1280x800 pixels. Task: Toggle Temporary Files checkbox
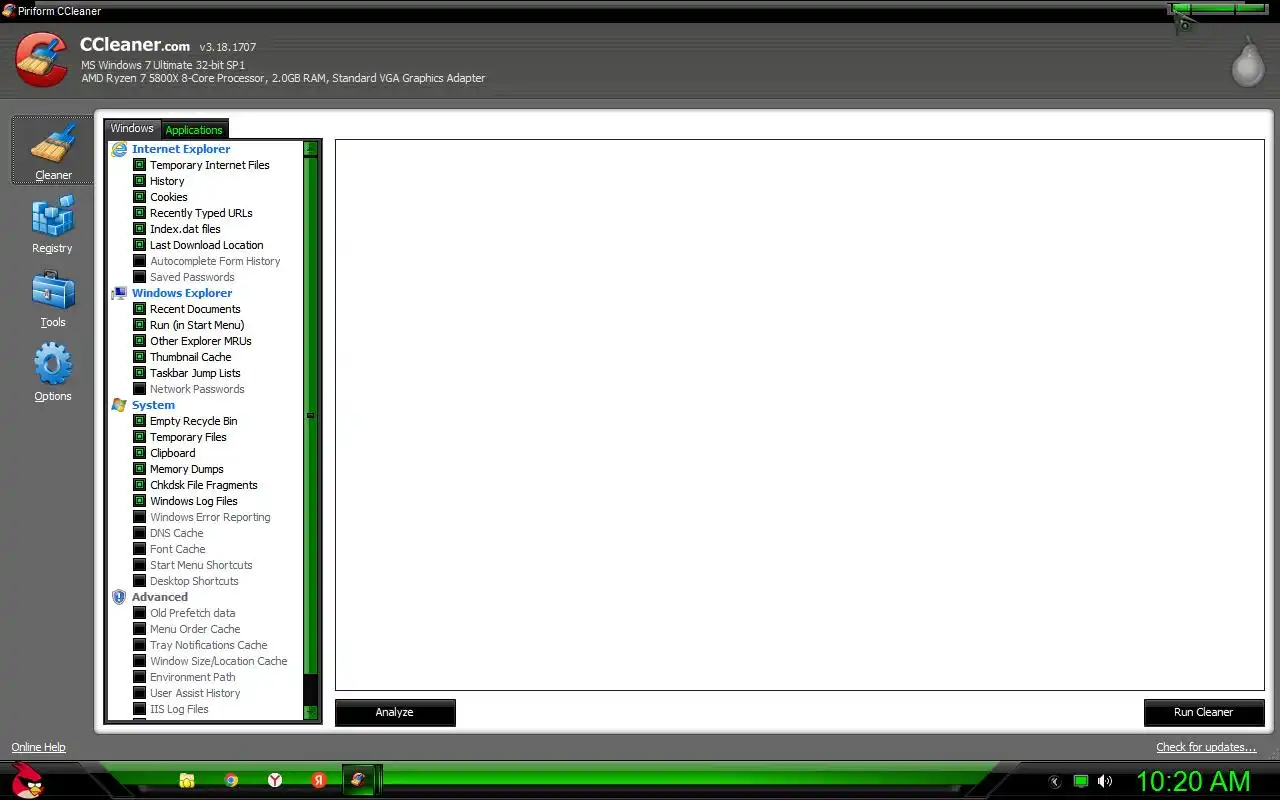pyautogui.click(x=140, y=437)
